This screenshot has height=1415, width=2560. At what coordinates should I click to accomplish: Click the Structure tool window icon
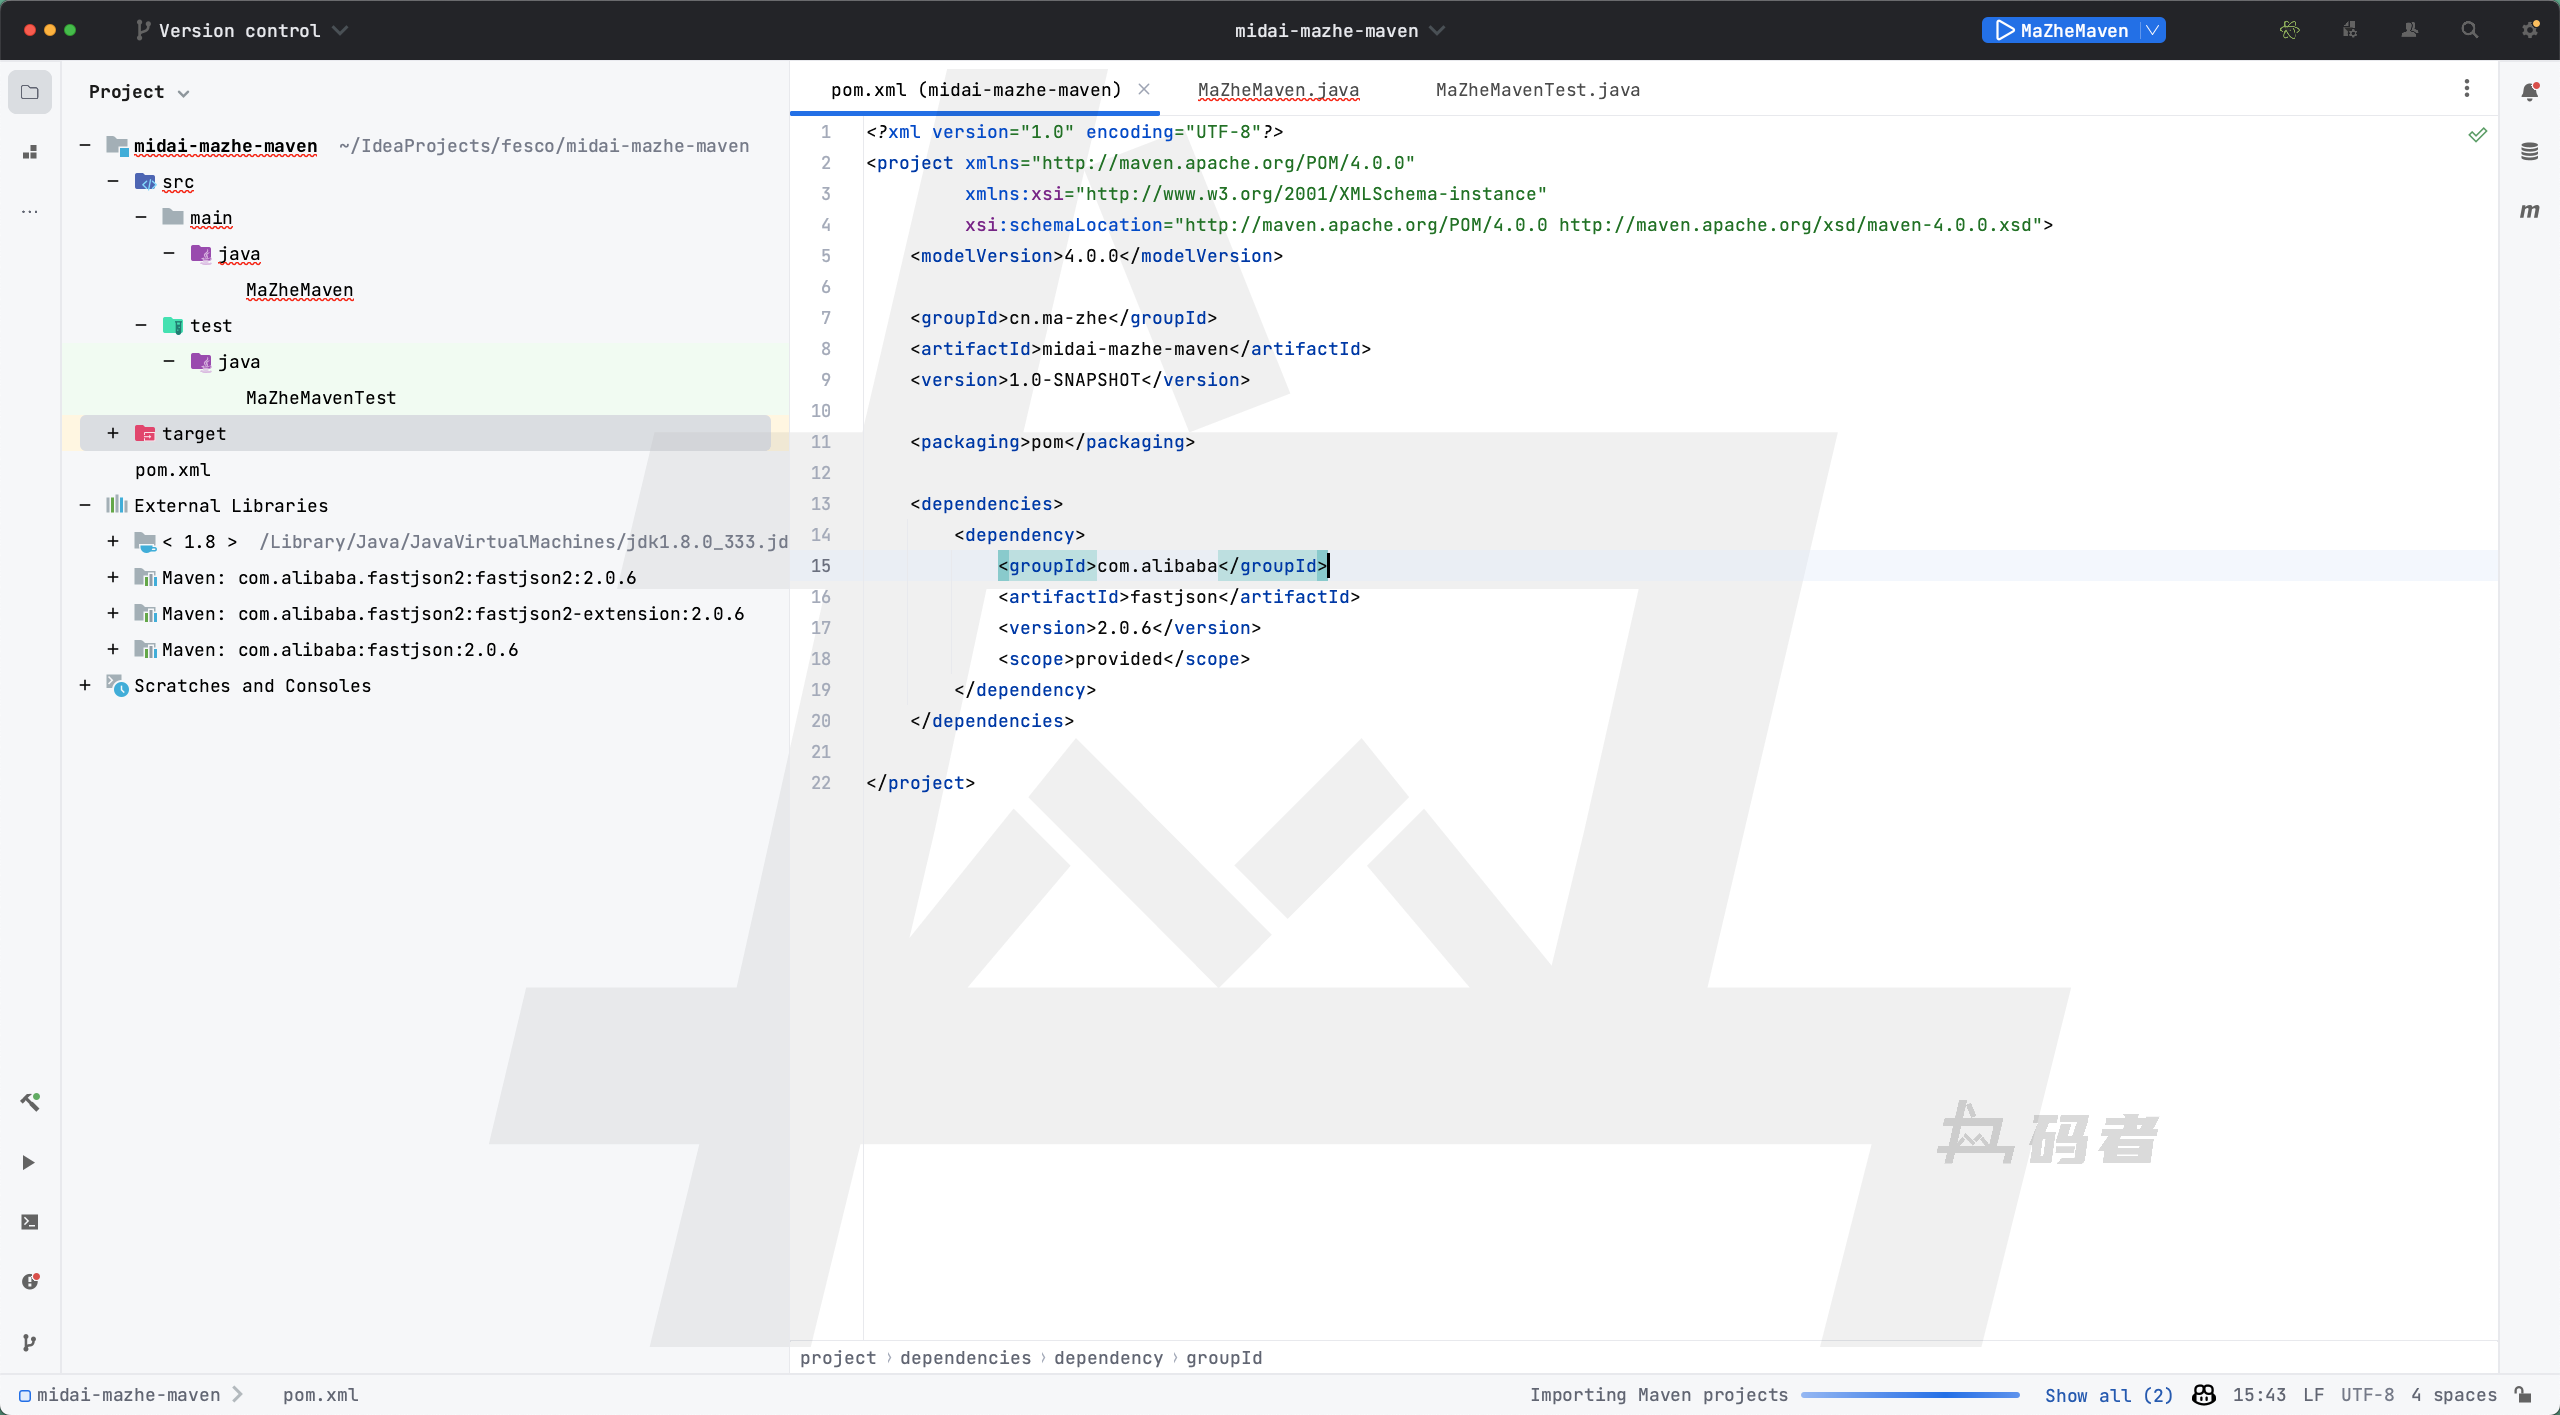[x=30, y=152]
